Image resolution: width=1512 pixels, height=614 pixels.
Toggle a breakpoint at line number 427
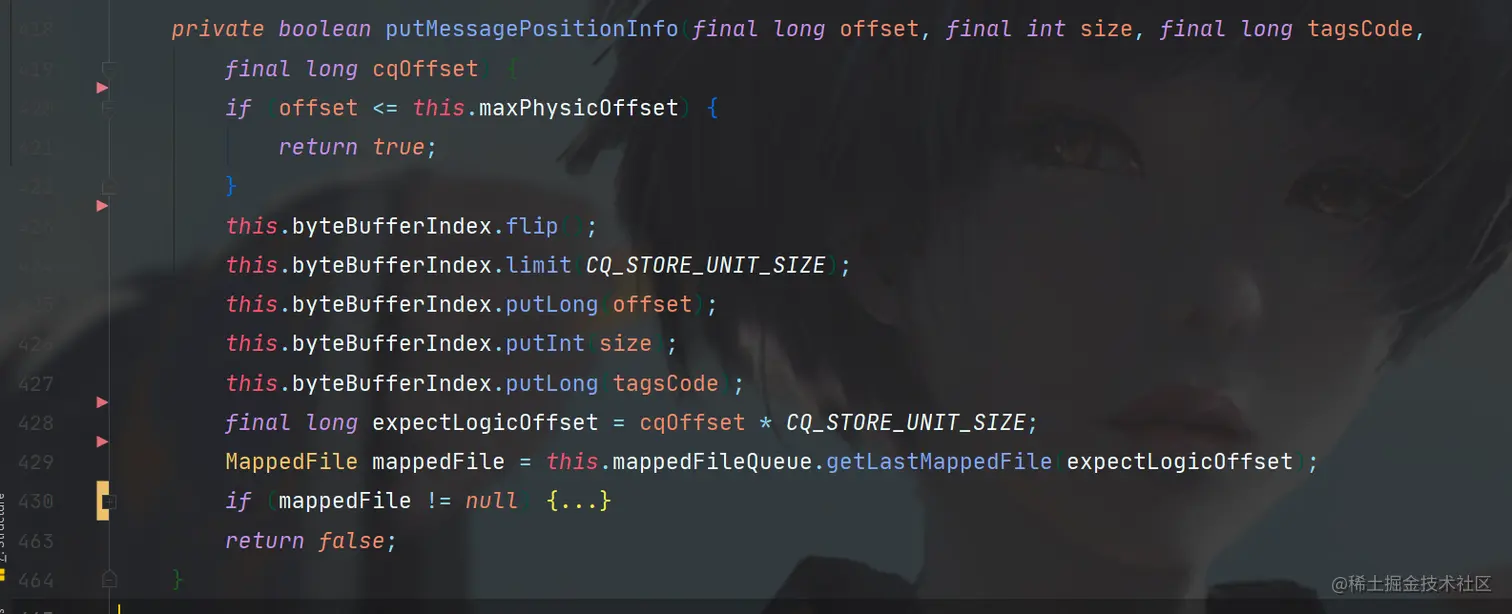pyautogui.click(x=35, y=384)
